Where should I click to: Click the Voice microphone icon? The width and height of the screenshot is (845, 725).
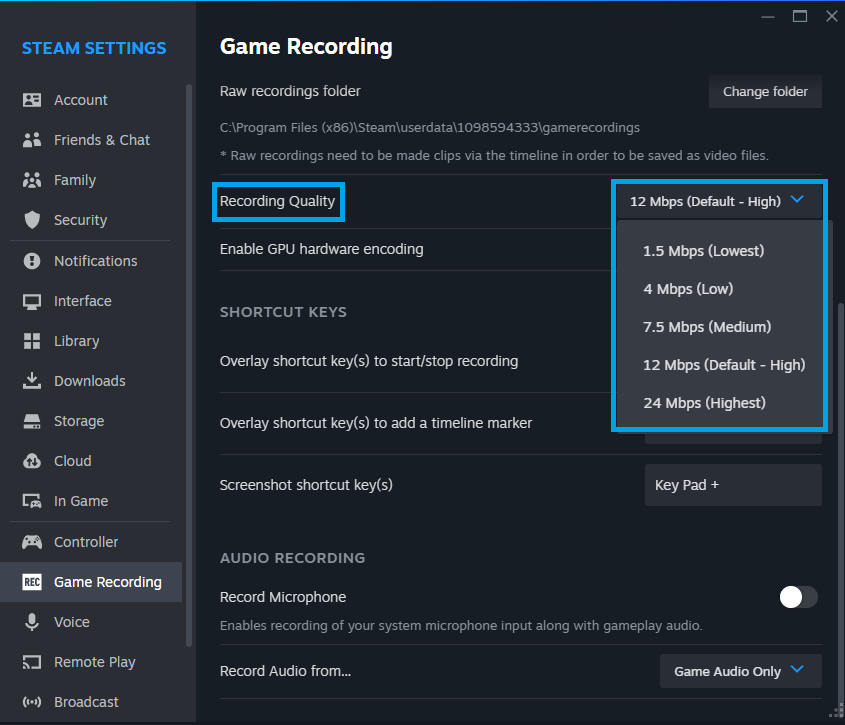(32, 622)
